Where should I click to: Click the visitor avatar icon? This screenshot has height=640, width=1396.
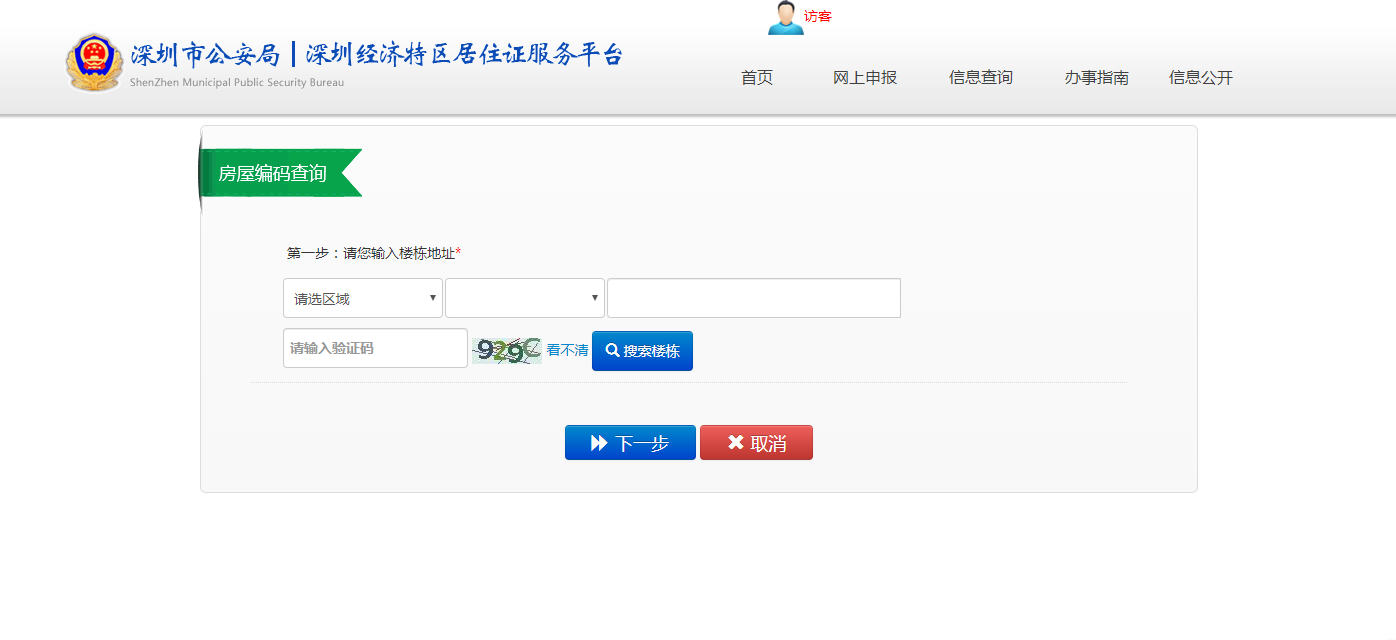tap(785, 17)
